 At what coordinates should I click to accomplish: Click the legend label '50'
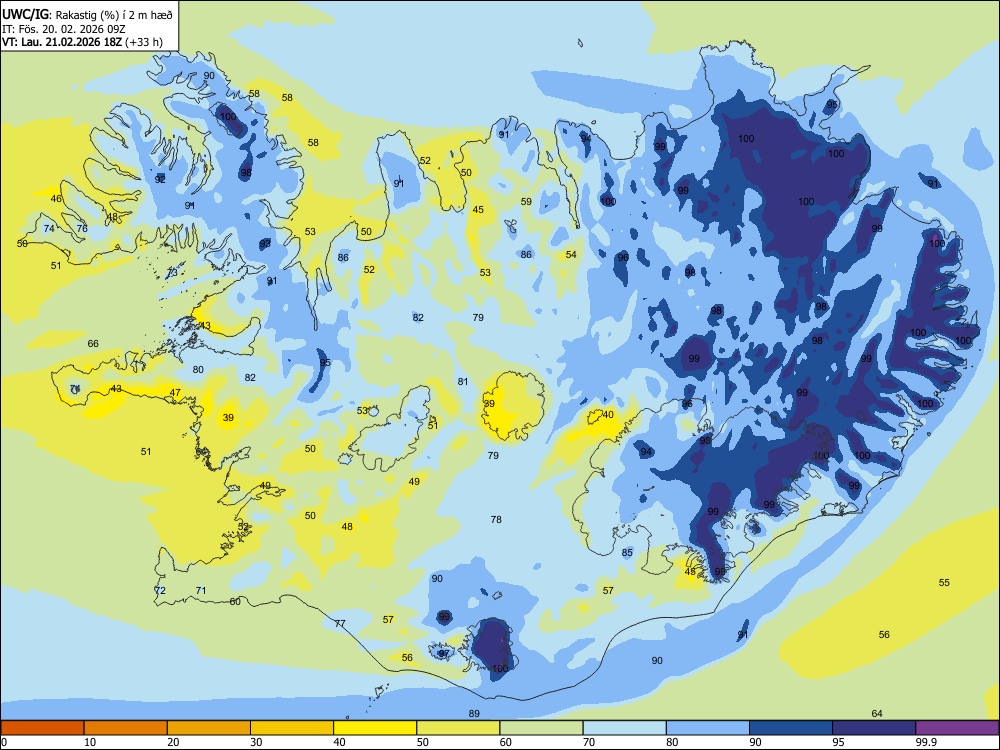pos(422,742)
